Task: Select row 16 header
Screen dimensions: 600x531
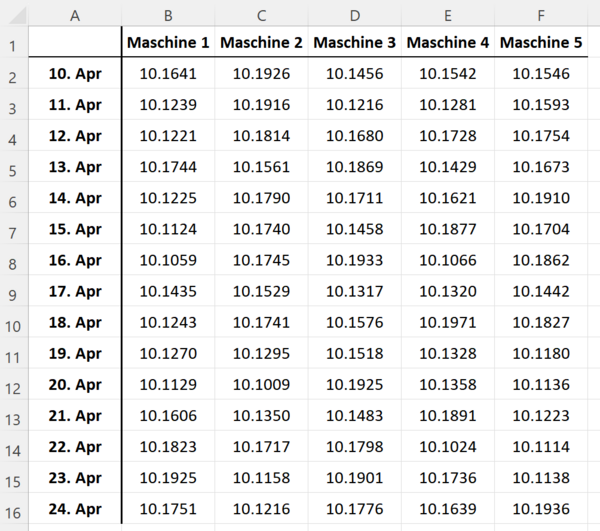Action: [x=13, y=508]
